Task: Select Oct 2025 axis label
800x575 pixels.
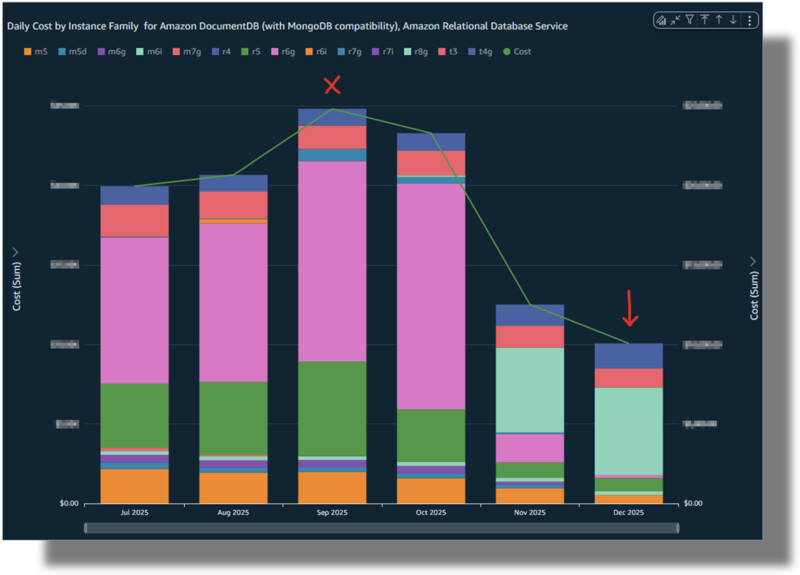Action: click(x=431, y=513)
